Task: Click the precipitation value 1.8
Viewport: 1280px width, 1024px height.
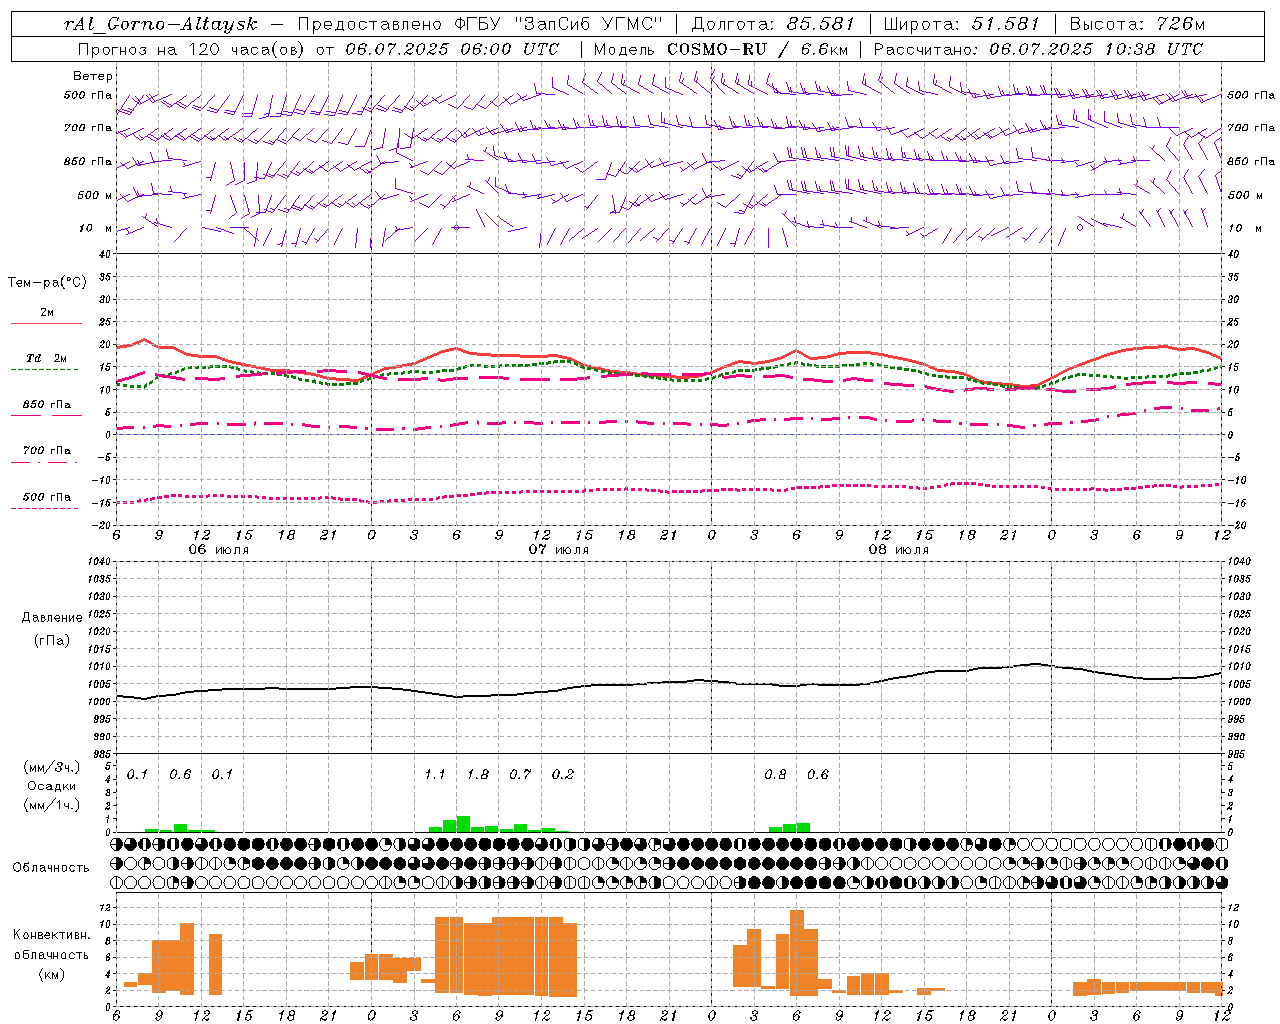Action: pyautogui.click(x=478, y=775)
